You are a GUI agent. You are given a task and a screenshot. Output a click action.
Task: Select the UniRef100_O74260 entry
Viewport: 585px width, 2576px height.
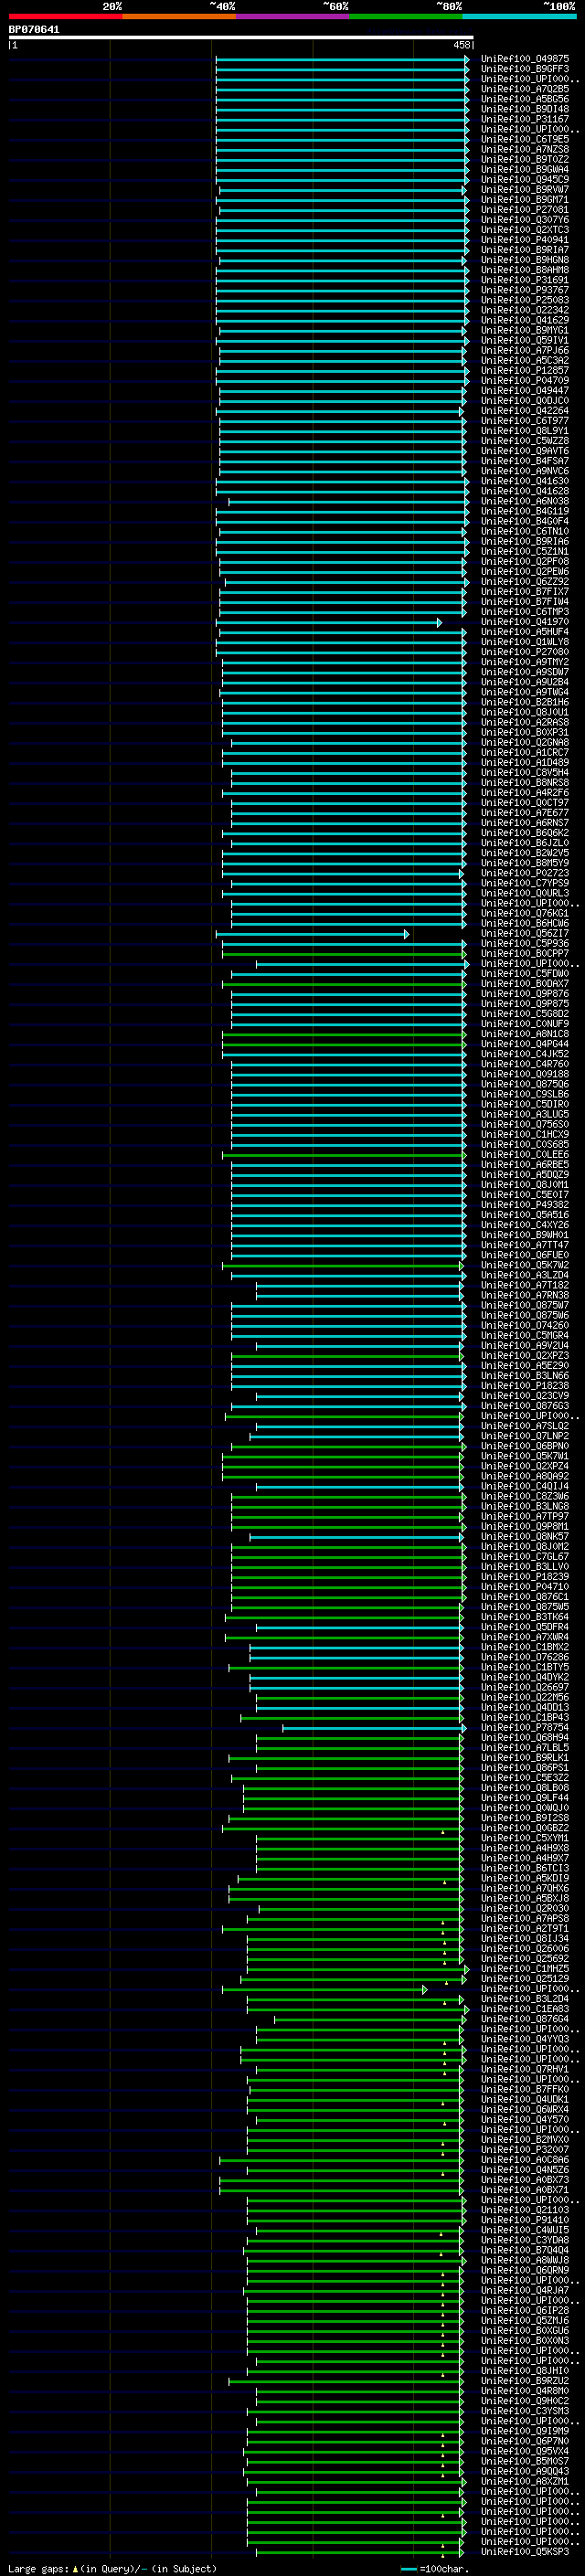point(525,1326)
